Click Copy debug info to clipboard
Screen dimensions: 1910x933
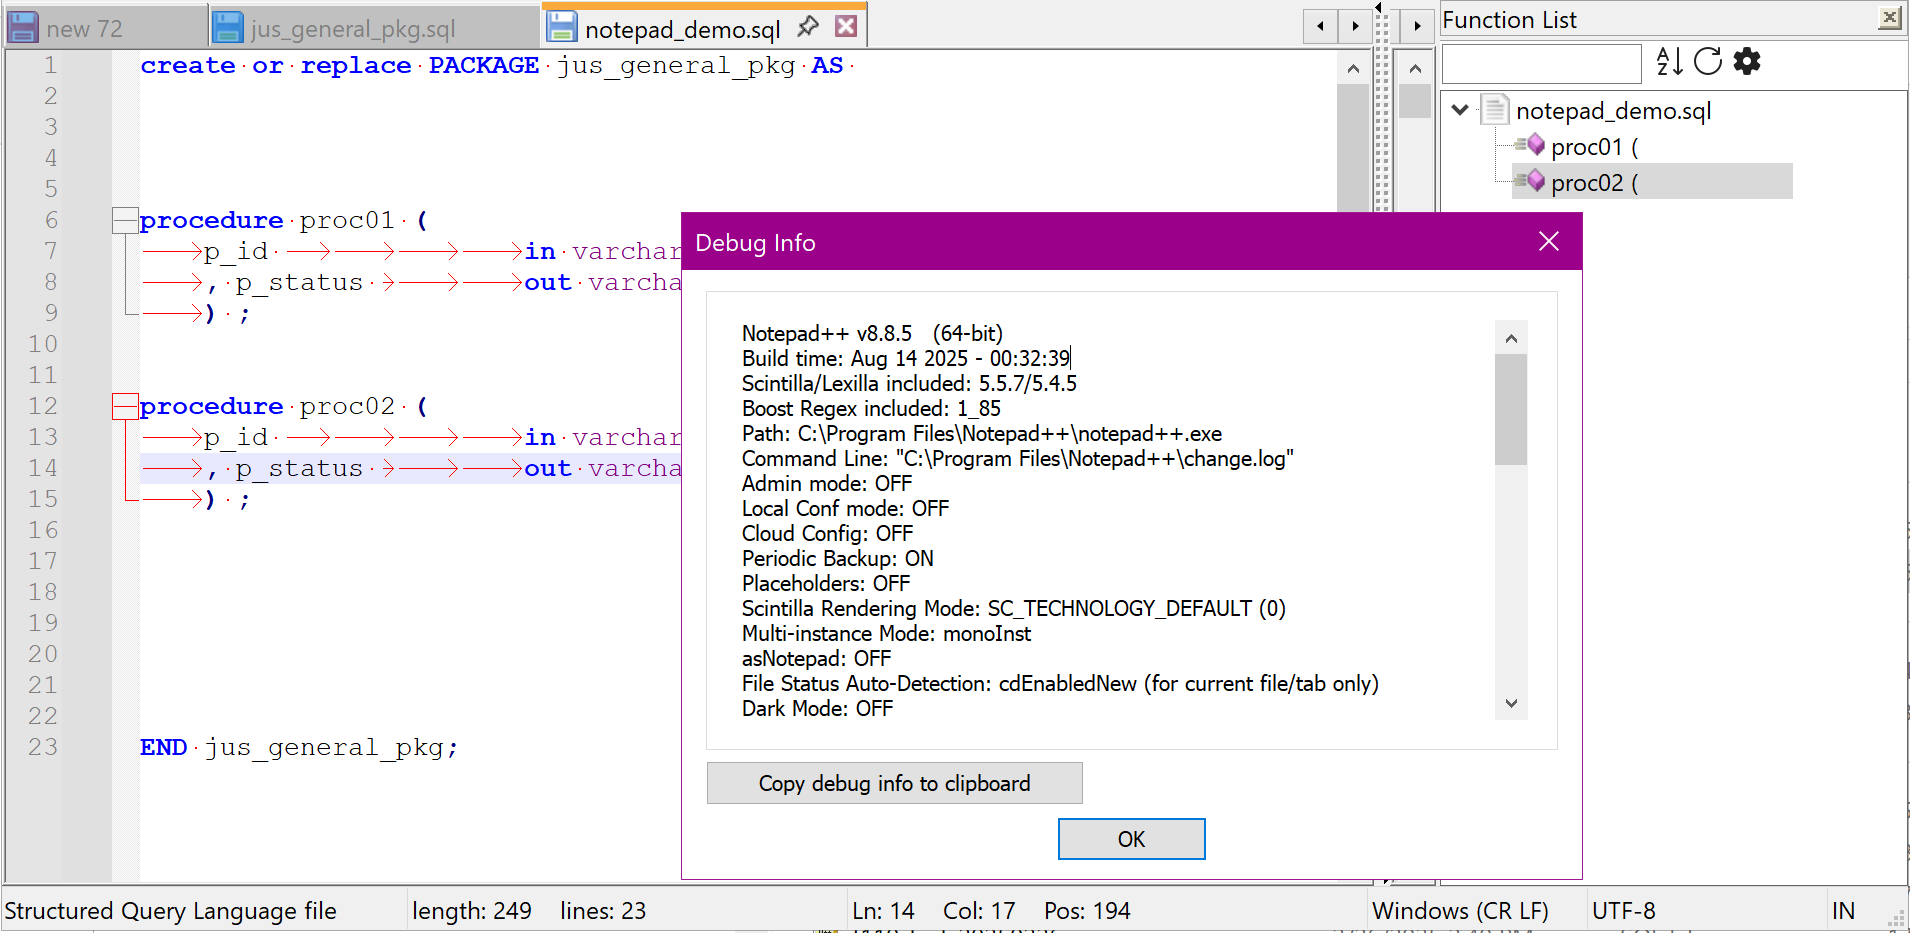tap(894, 783)
